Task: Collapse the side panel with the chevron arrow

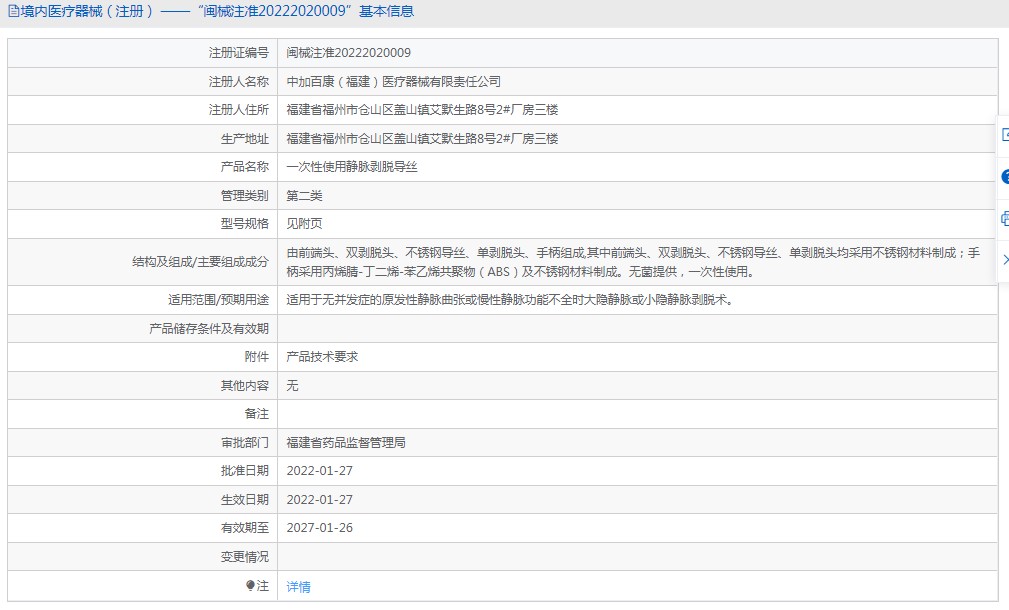Action: [1005, 260]
